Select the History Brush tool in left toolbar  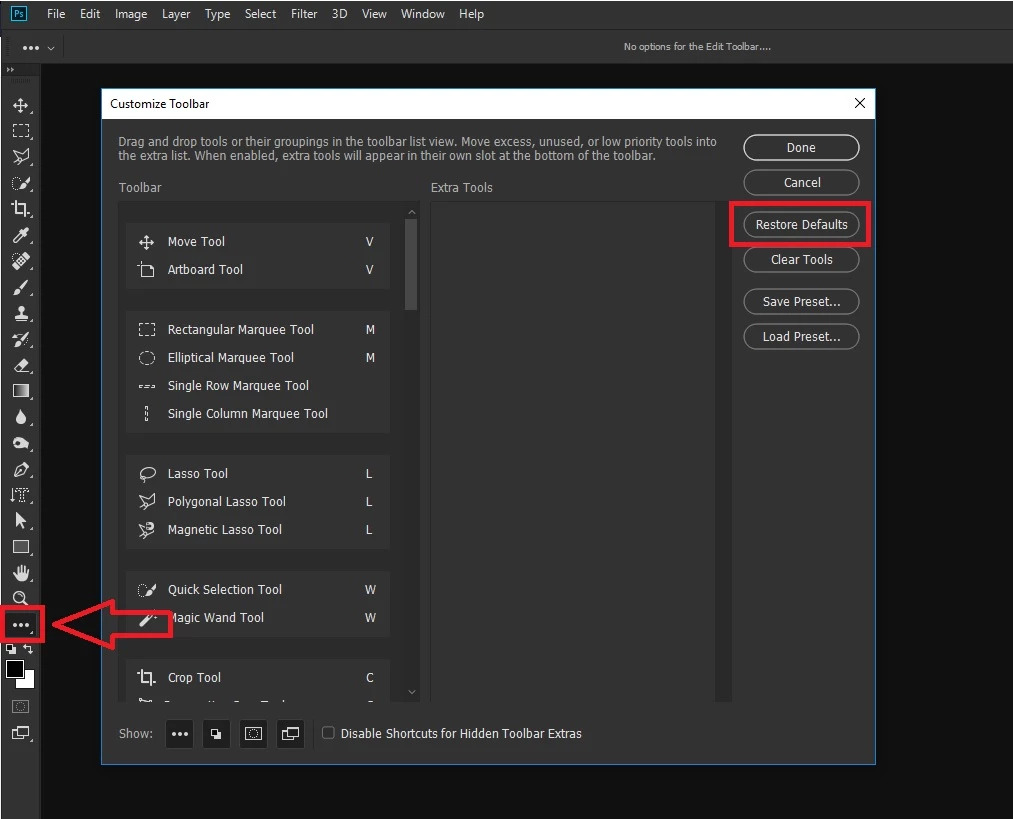(21, 340)
